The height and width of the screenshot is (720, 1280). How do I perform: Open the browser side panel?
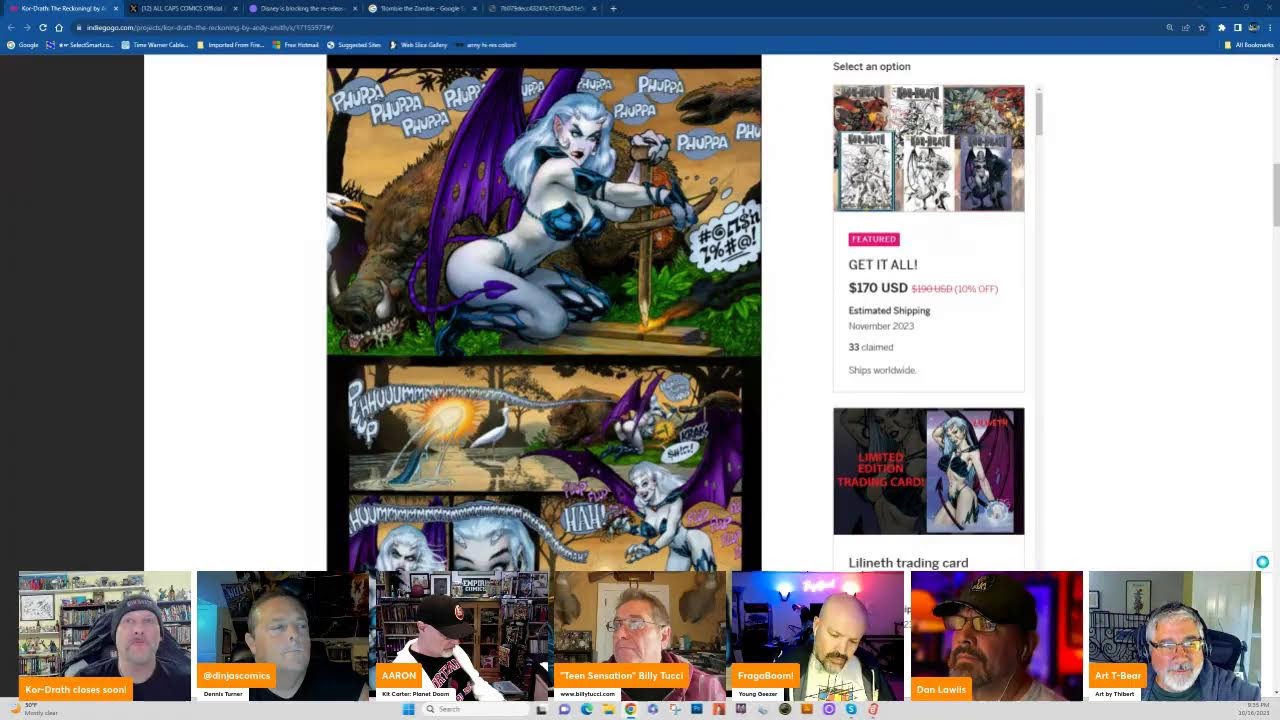point(1237,27)
